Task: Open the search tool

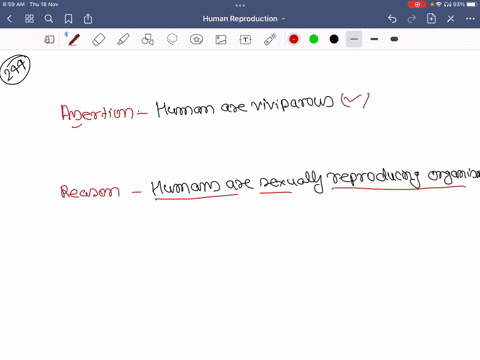Action: [x=49, y=19]
